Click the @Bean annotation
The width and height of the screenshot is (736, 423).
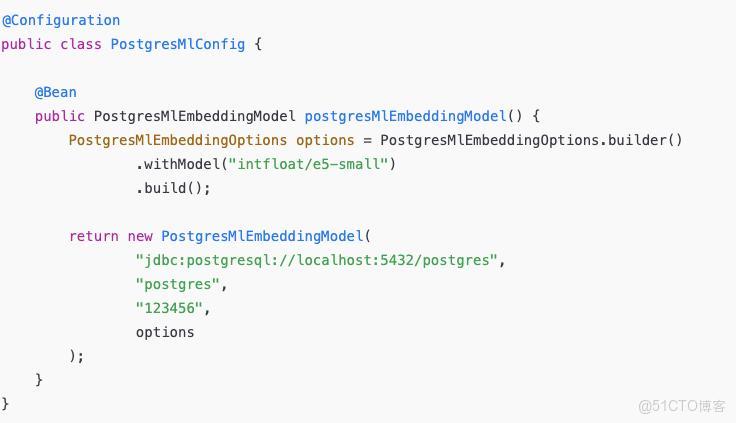[x=56, y=92]
